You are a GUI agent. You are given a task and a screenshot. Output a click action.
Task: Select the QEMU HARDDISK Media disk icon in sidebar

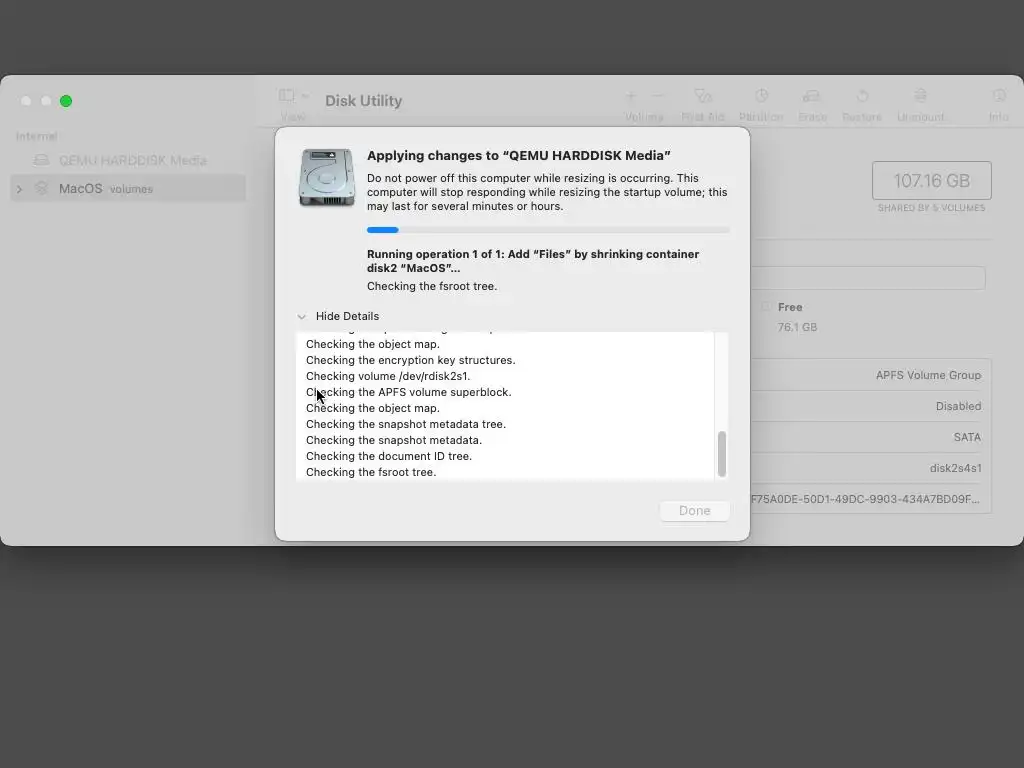coord(41,160)
